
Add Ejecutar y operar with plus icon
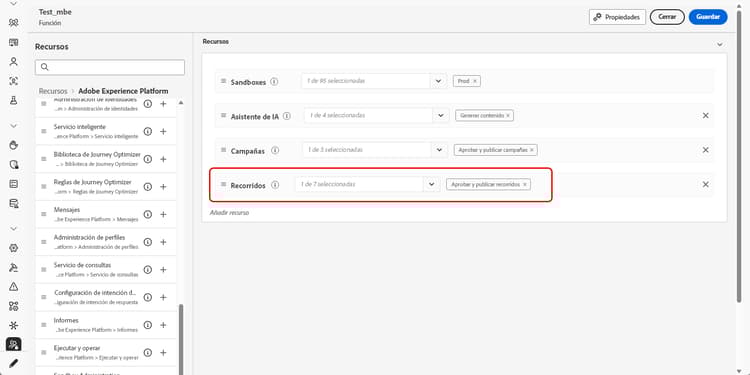[163, 353]
